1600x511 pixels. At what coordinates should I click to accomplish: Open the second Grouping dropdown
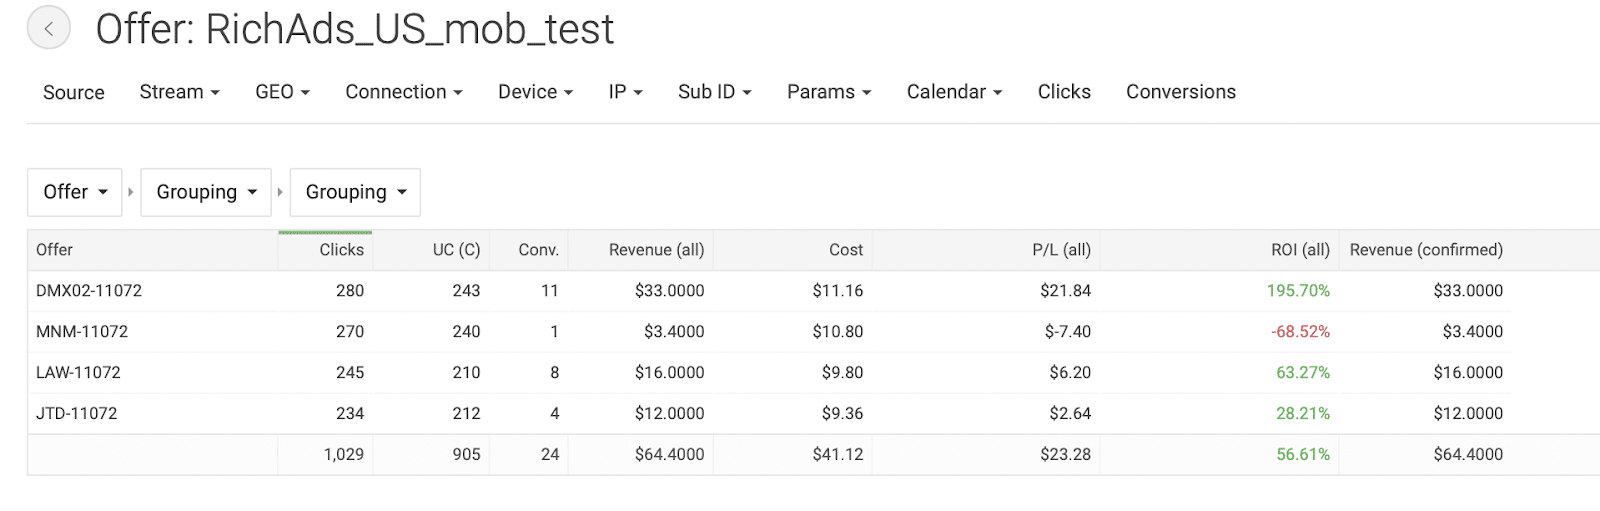[355, 192]
